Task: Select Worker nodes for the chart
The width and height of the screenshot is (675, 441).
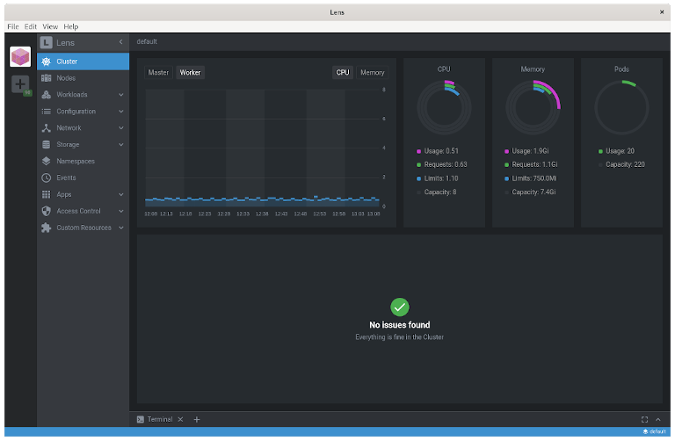Action: click(190, 73)
